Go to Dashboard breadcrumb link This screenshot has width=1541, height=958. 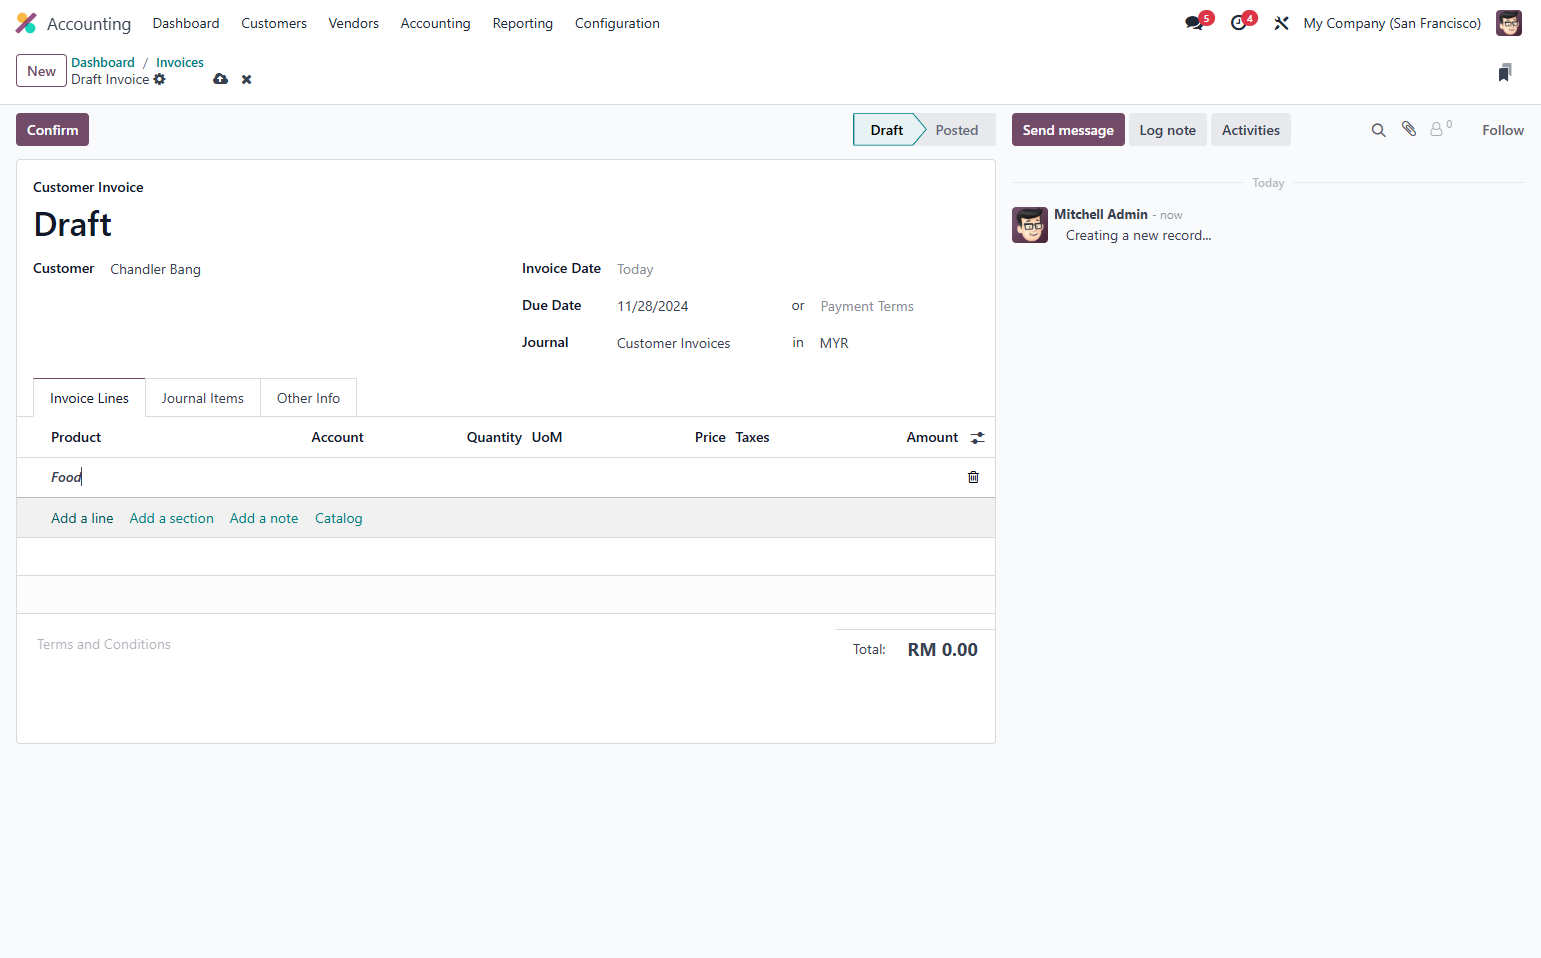point(103,62)
